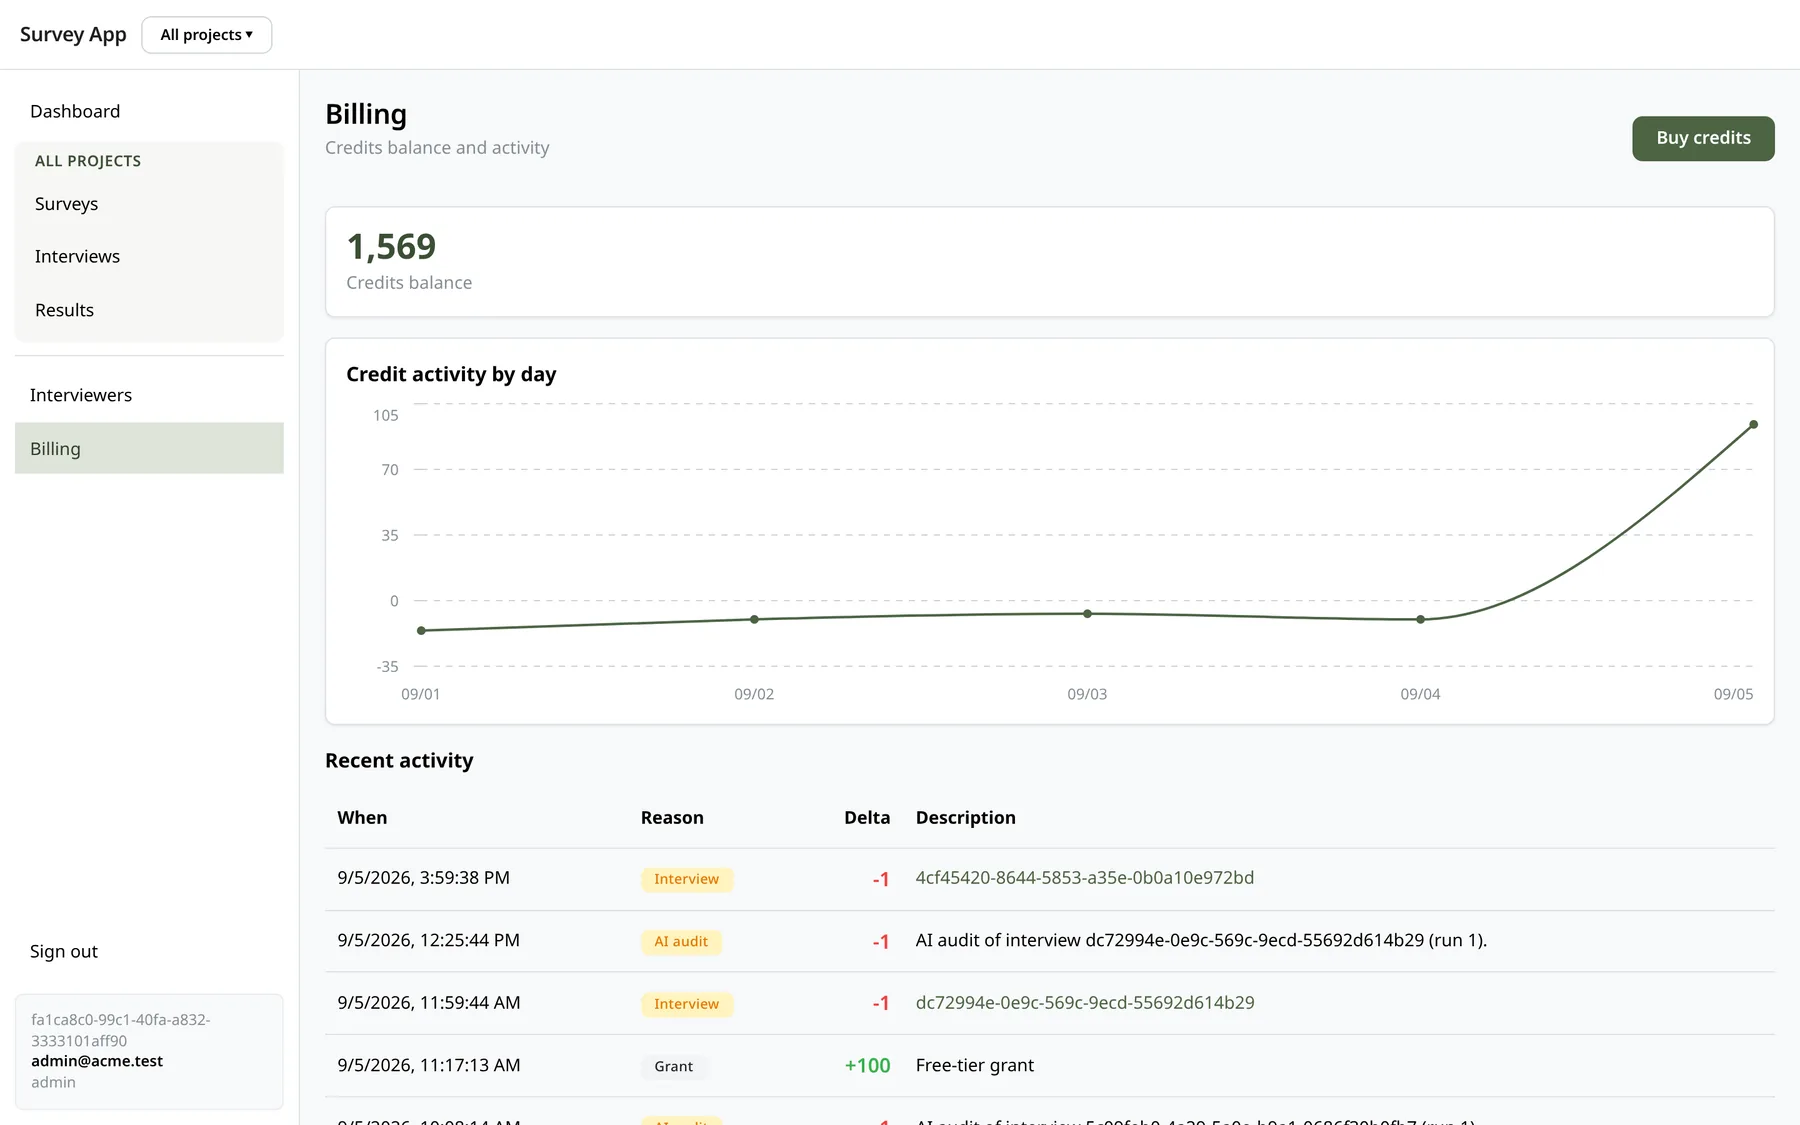This screenshot has height=1125, width=1800.
Task: Open the All projects dropdown
Action: point(207,35)
